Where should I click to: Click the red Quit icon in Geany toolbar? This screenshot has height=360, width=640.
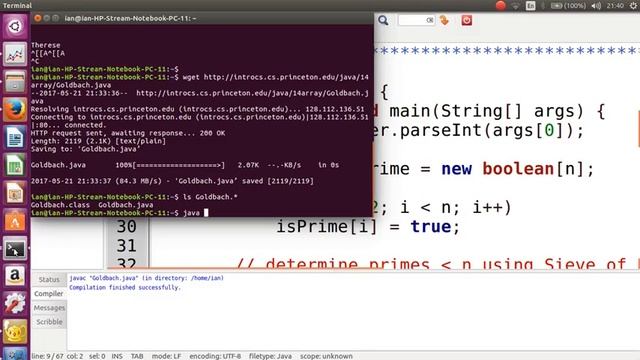(x=467, y=20)
